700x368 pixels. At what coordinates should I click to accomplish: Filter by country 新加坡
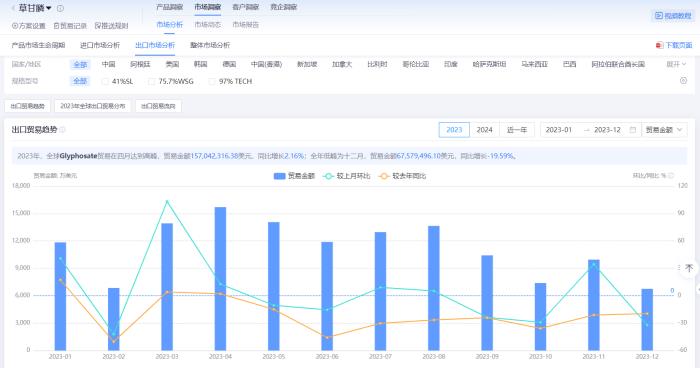coord(307,64)
